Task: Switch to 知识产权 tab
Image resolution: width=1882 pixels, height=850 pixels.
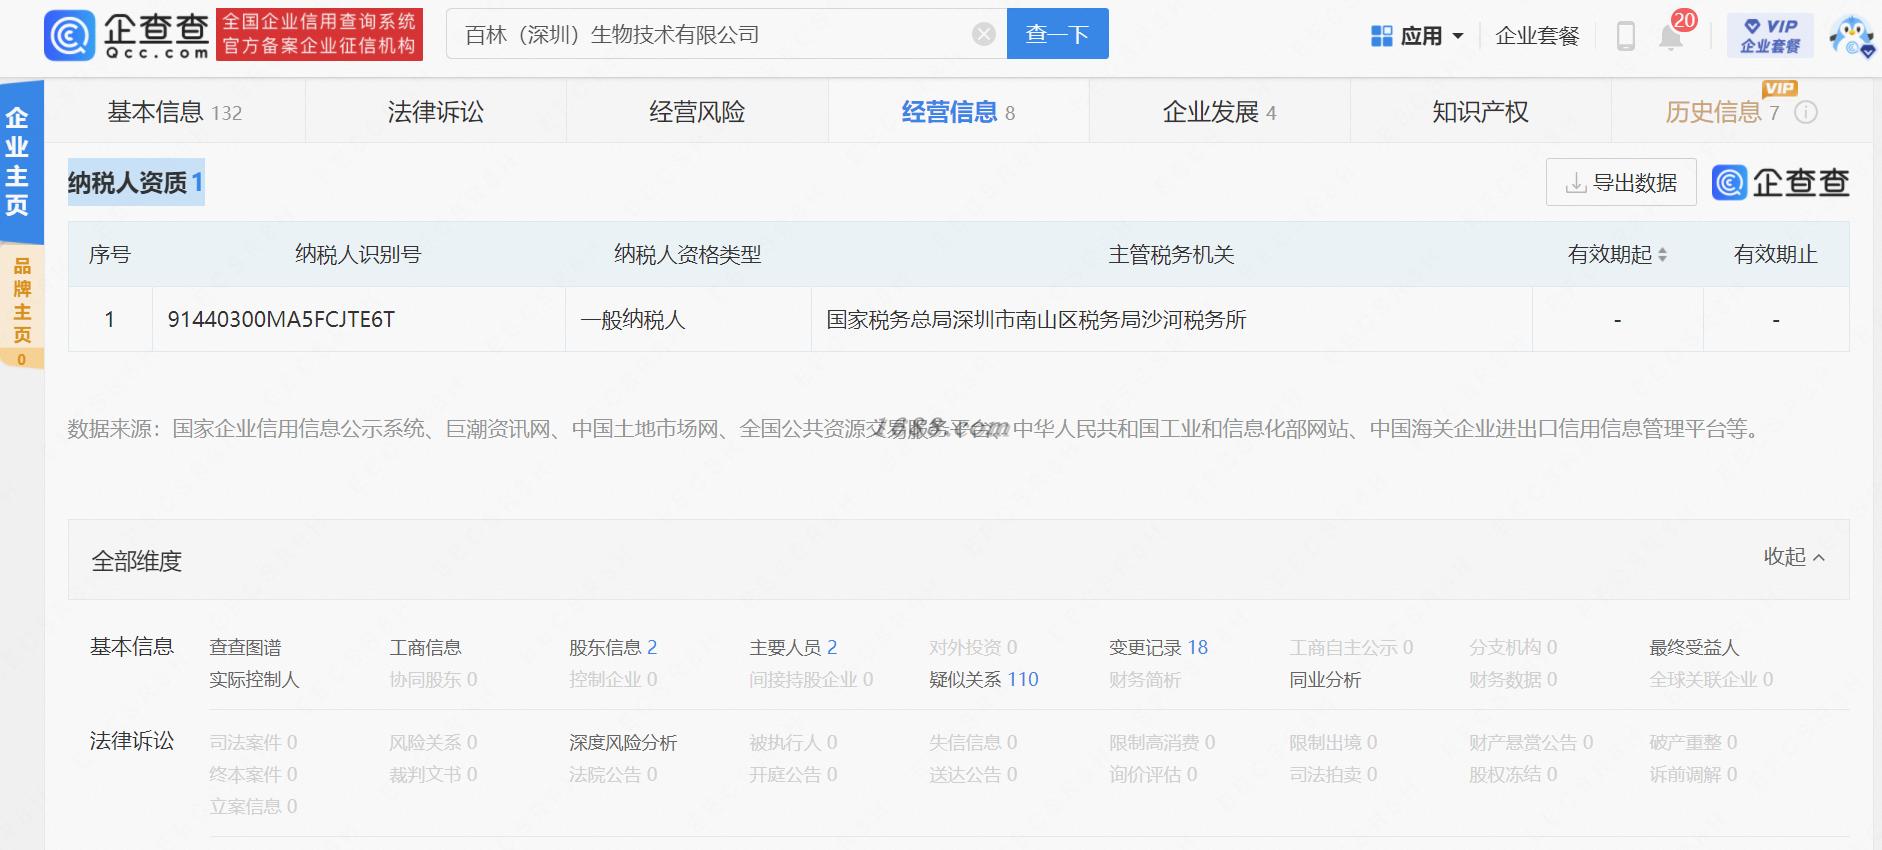Action: pos(1480,112)
